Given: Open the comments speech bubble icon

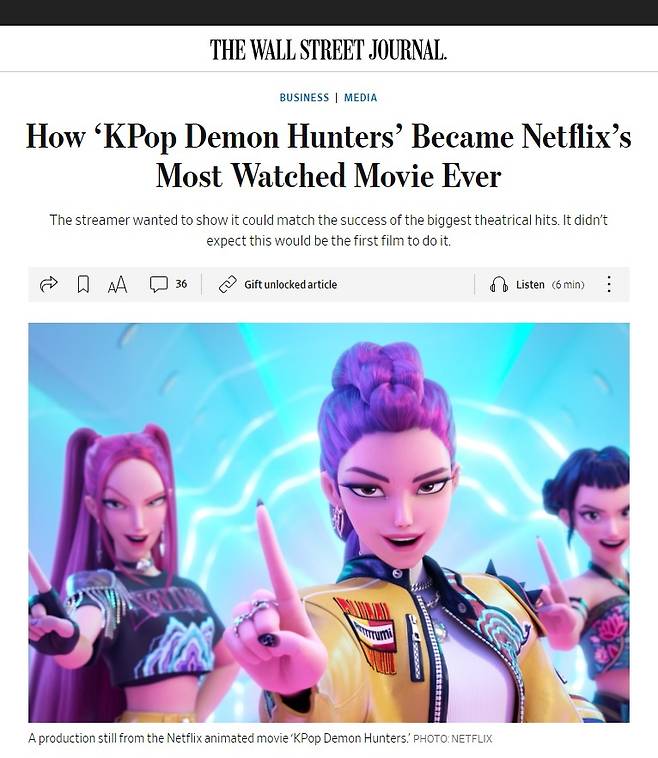Looking at the screenshot, I should pos(159,284).
